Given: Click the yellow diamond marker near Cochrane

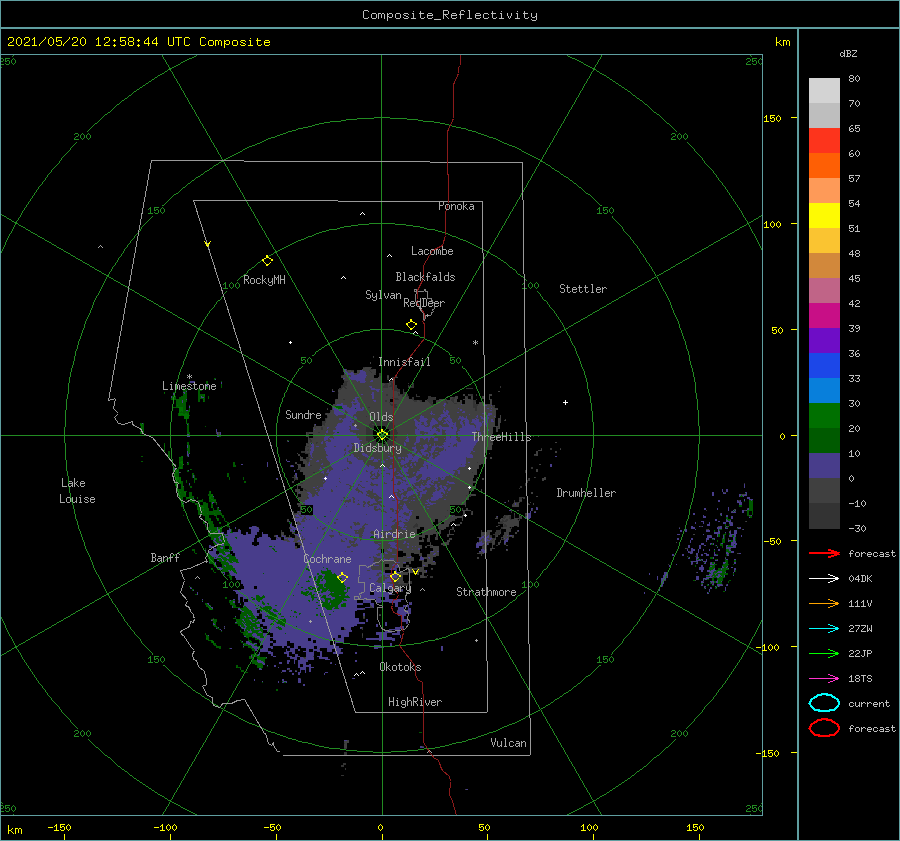Looking at the screenshot, I should [x=343, y=577].
